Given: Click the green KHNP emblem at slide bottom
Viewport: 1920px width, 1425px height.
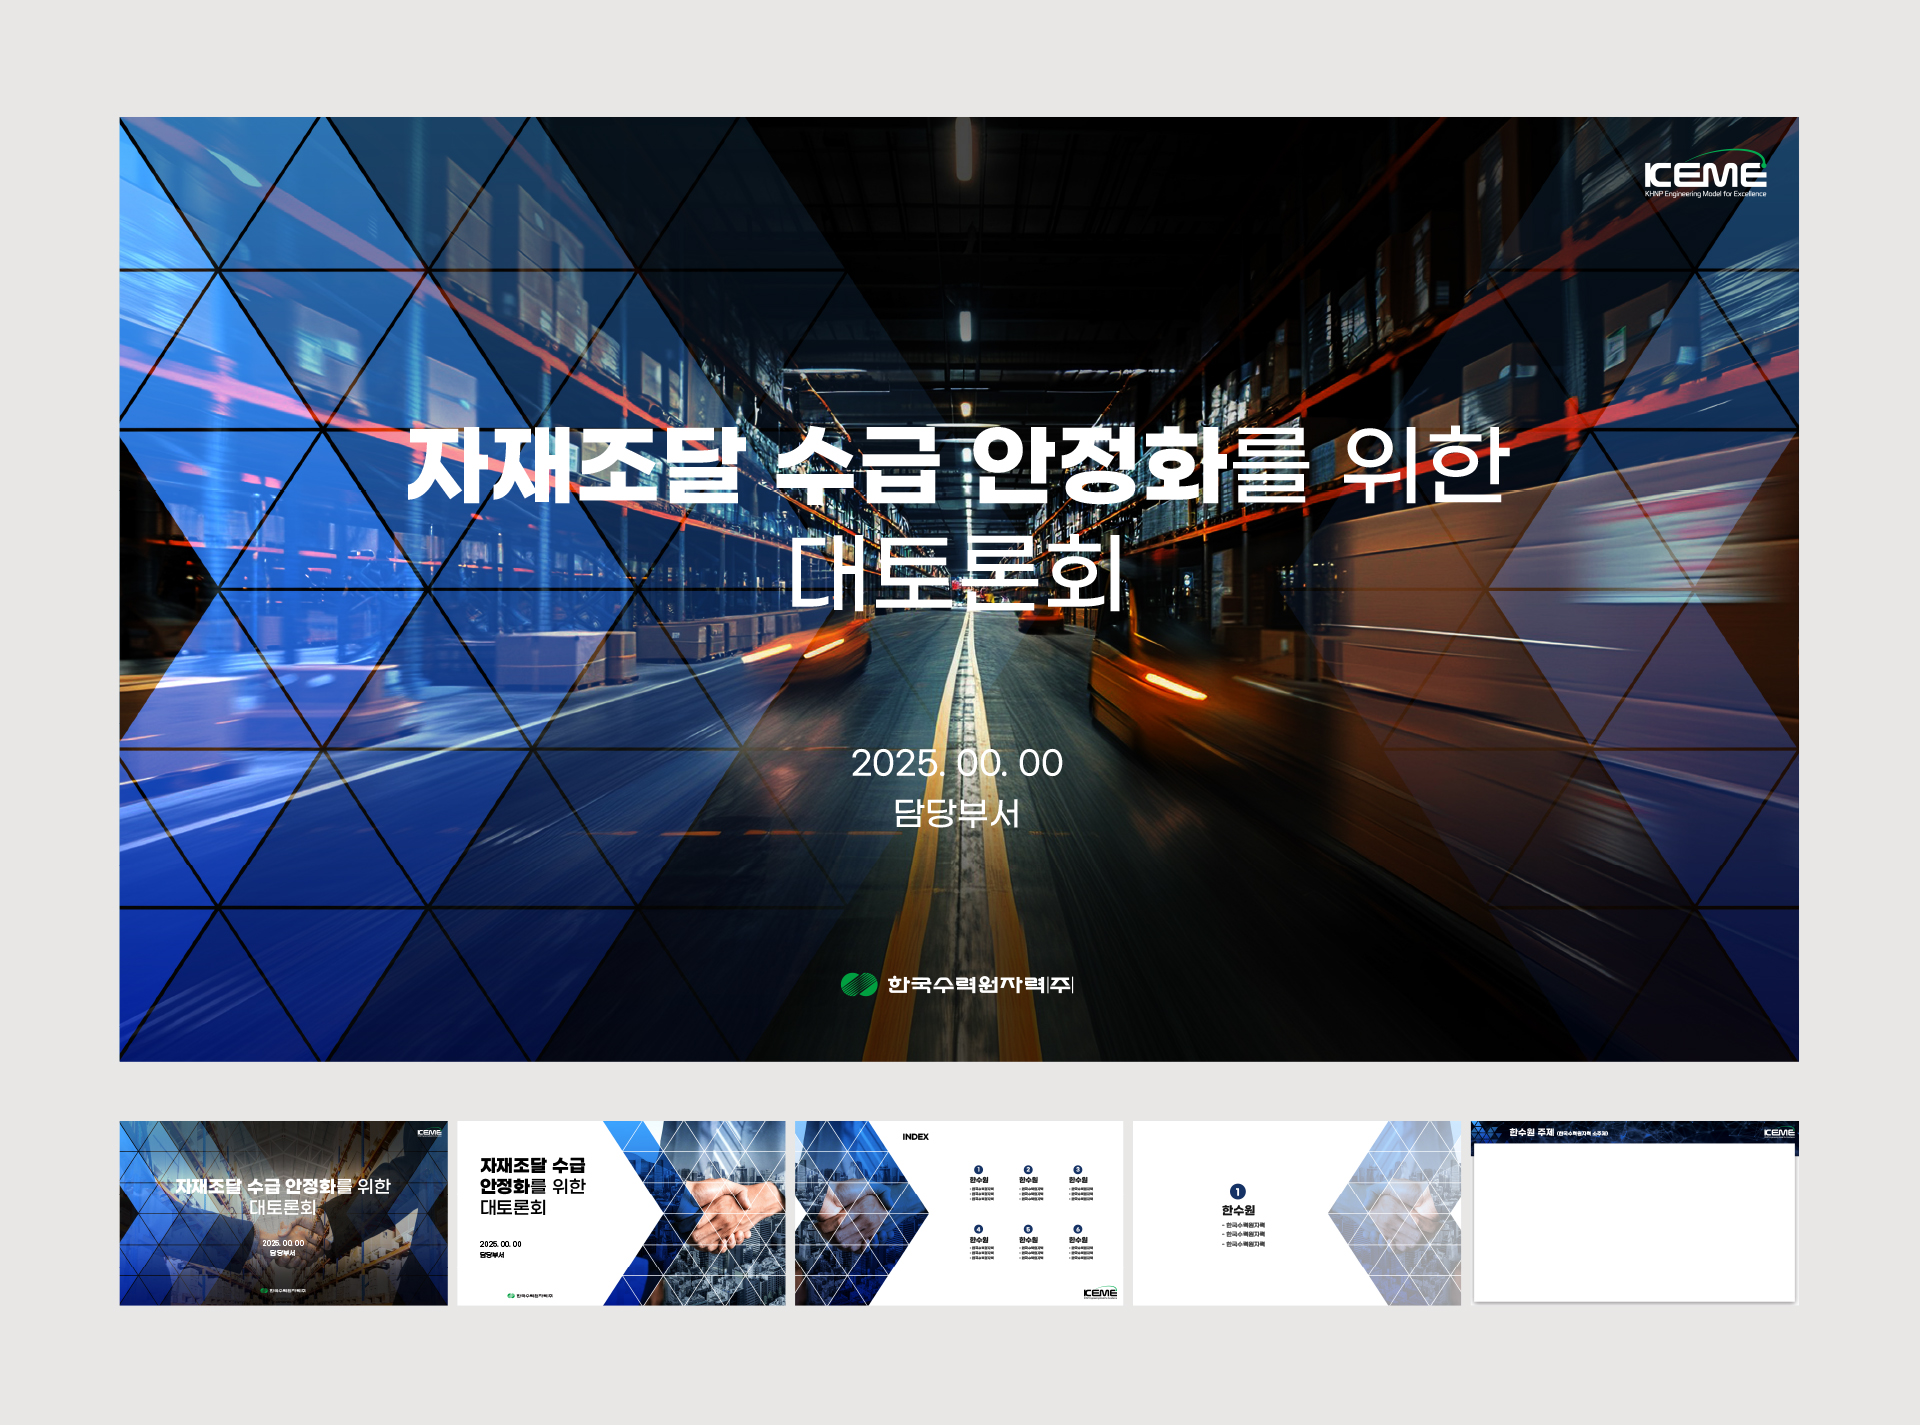Looking at the screenshot, I should tap(858, 984).
